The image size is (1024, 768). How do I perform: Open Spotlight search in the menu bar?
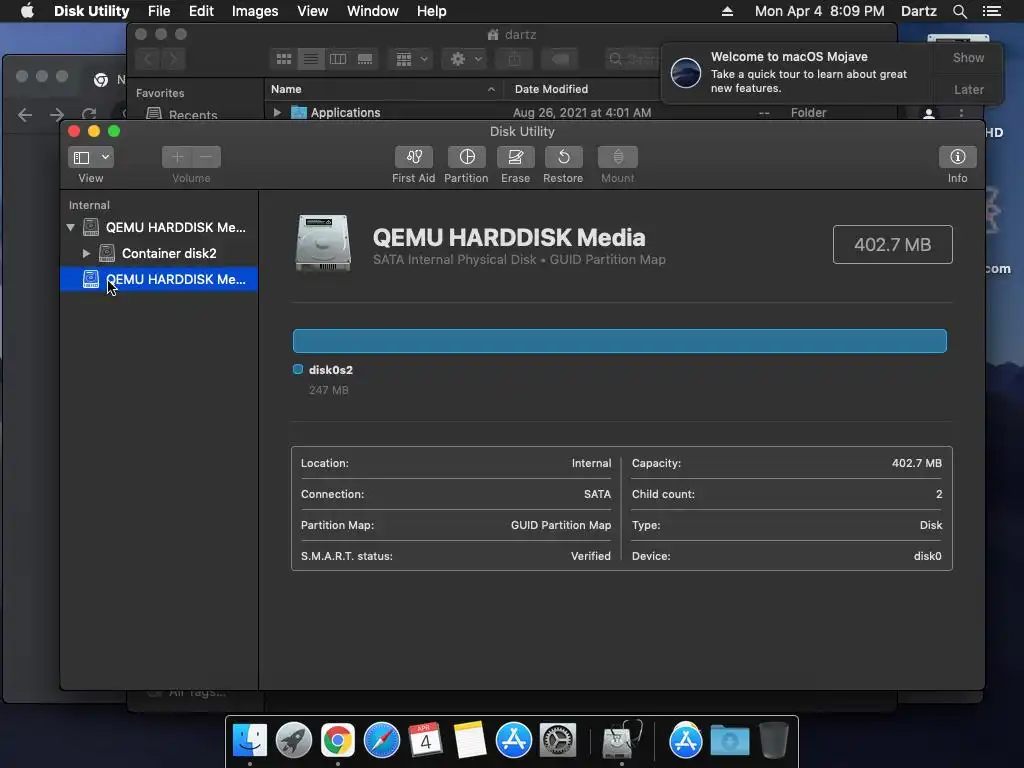tap(959, 11)
